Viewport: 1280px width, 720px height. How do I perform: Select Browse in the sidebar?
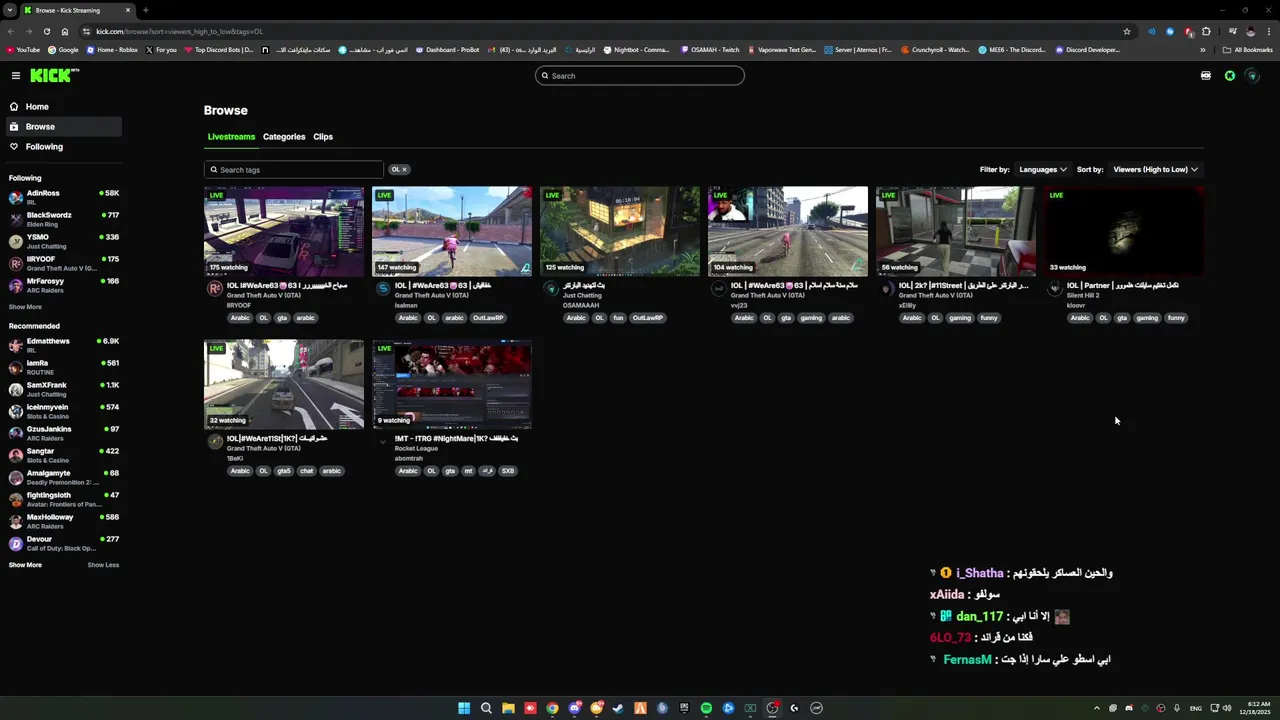pyautogui.click(x=62, y=127)
